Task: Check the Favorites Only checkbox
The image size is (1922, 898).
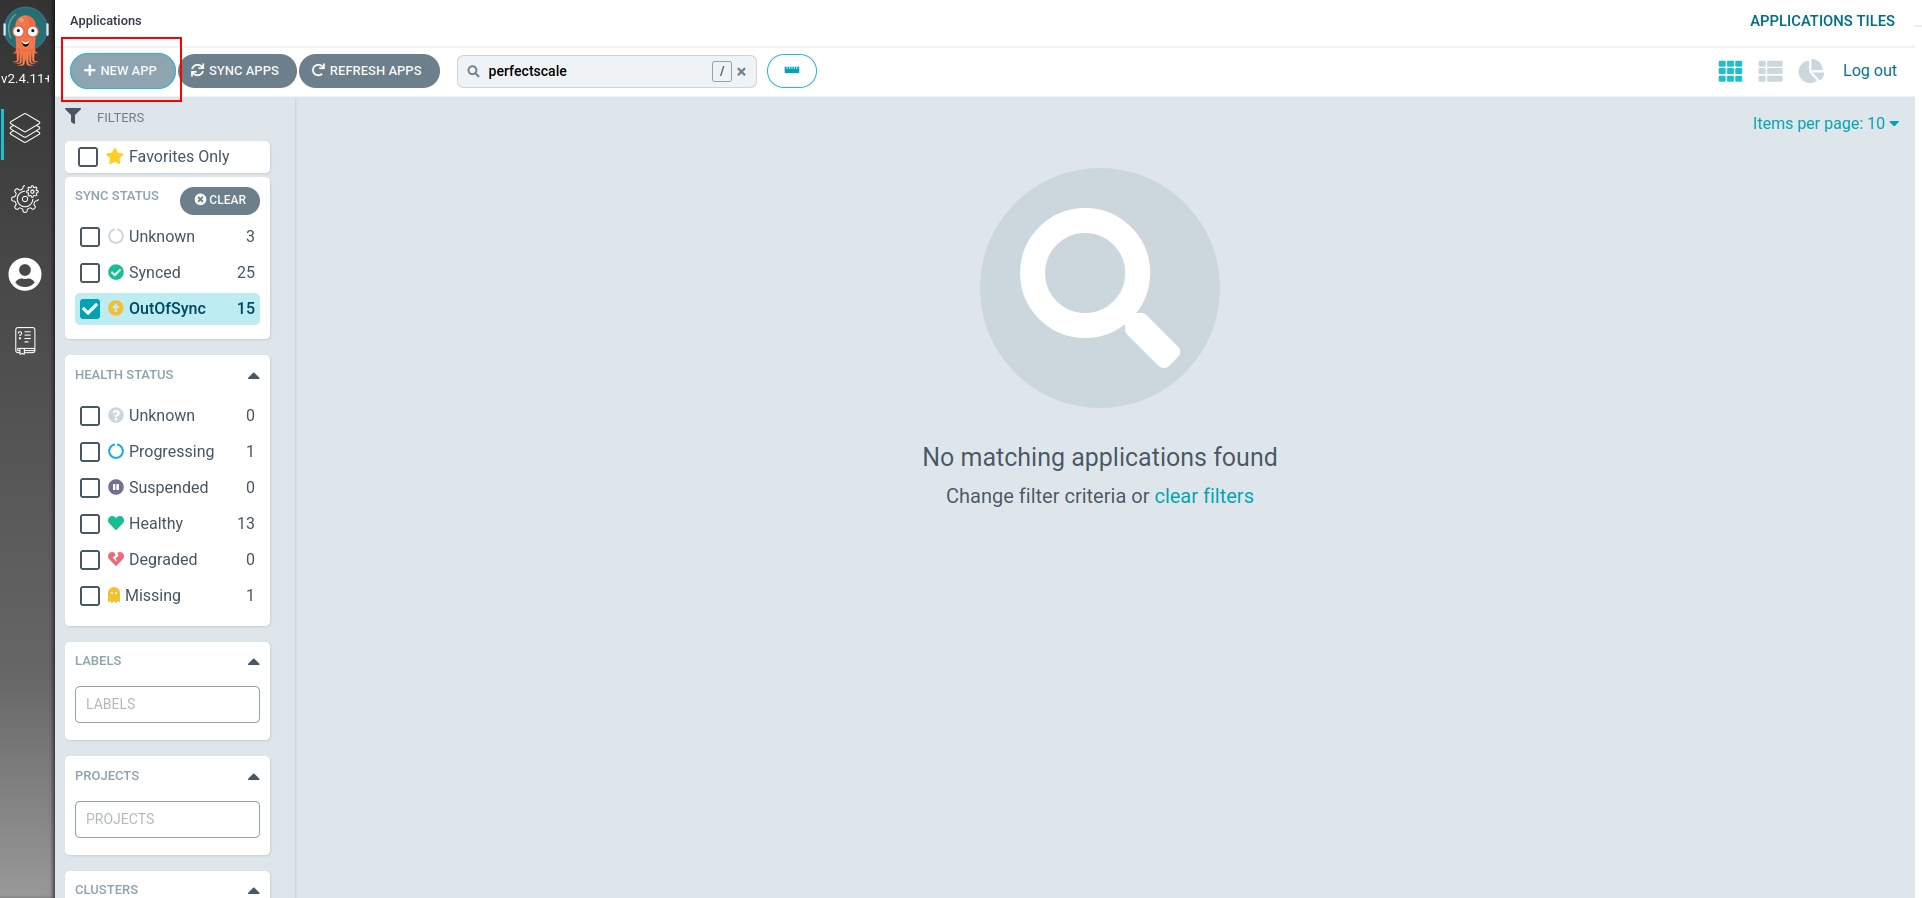Action: point(88,157)
